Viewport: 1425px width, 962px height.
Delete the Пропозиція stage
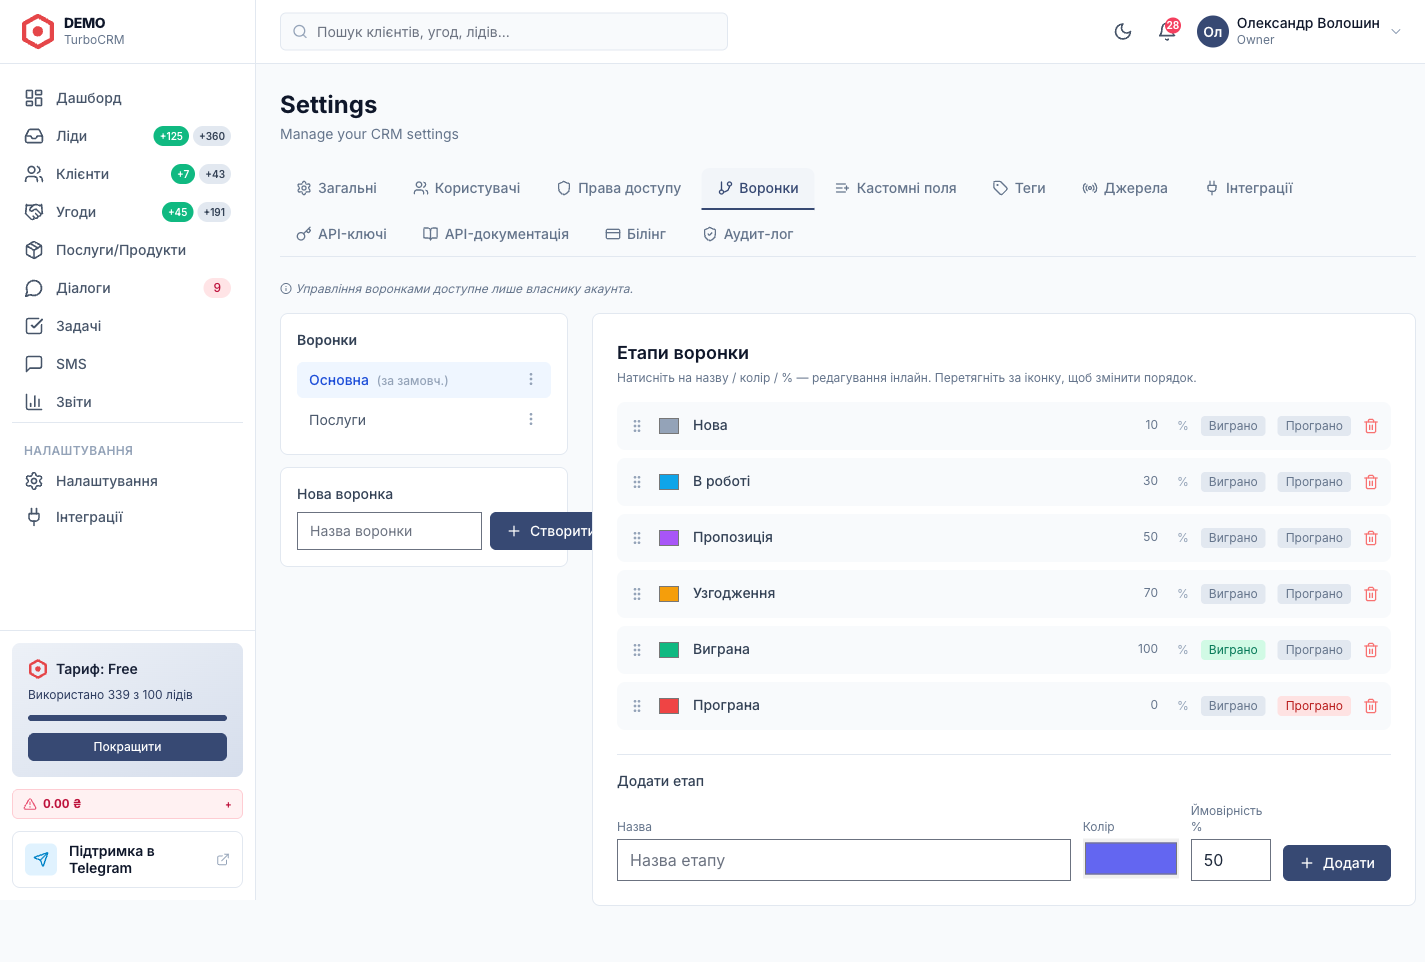pyautogui.click(x=1371, y=538)
